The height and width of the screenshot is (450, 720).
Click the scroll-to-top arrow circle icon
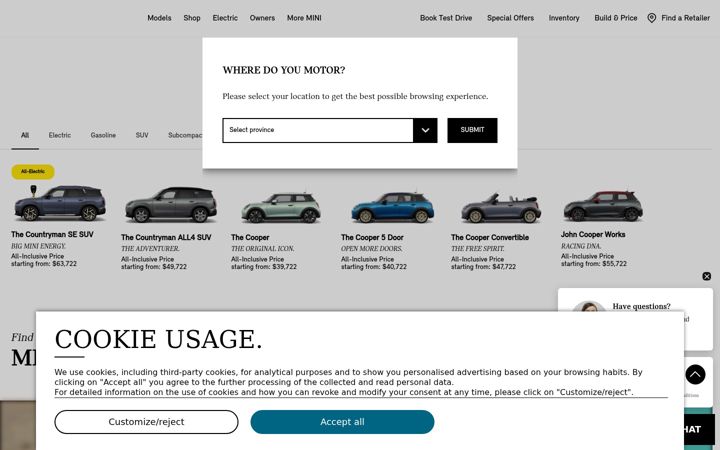695,374
